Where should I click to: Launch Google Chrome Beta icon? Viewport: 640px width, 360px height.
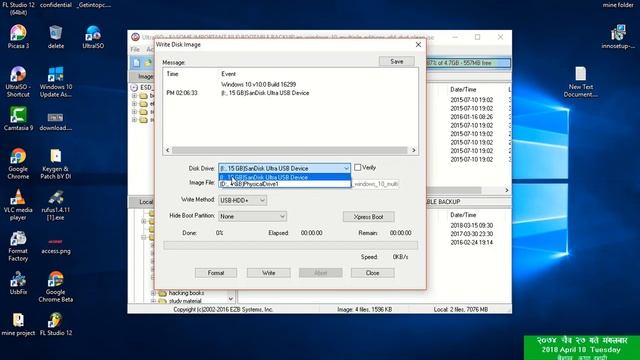[56, 287]
